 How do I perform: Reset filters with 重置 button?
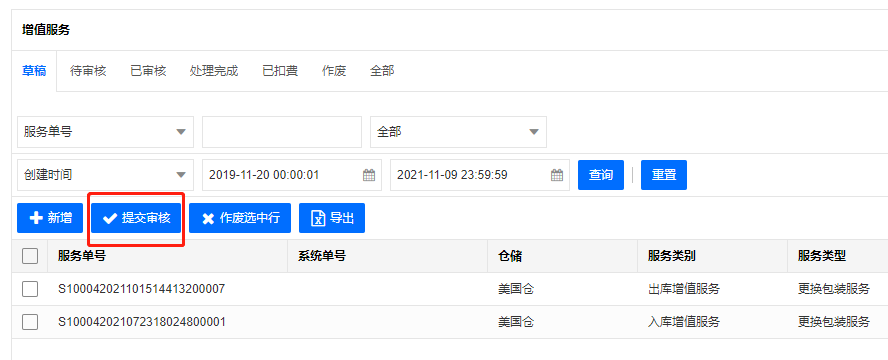[x=664, y=175]
